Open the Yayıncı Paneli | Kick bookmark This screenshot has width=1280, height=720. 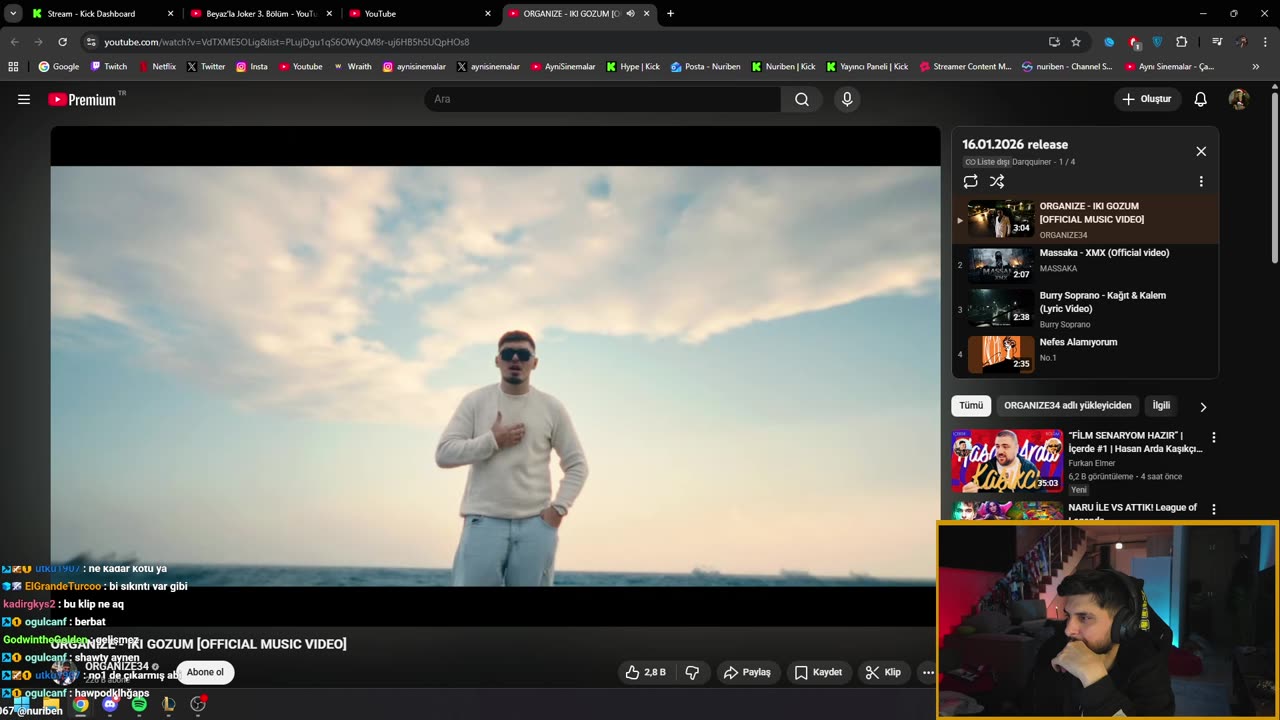[x=867, y=67]
